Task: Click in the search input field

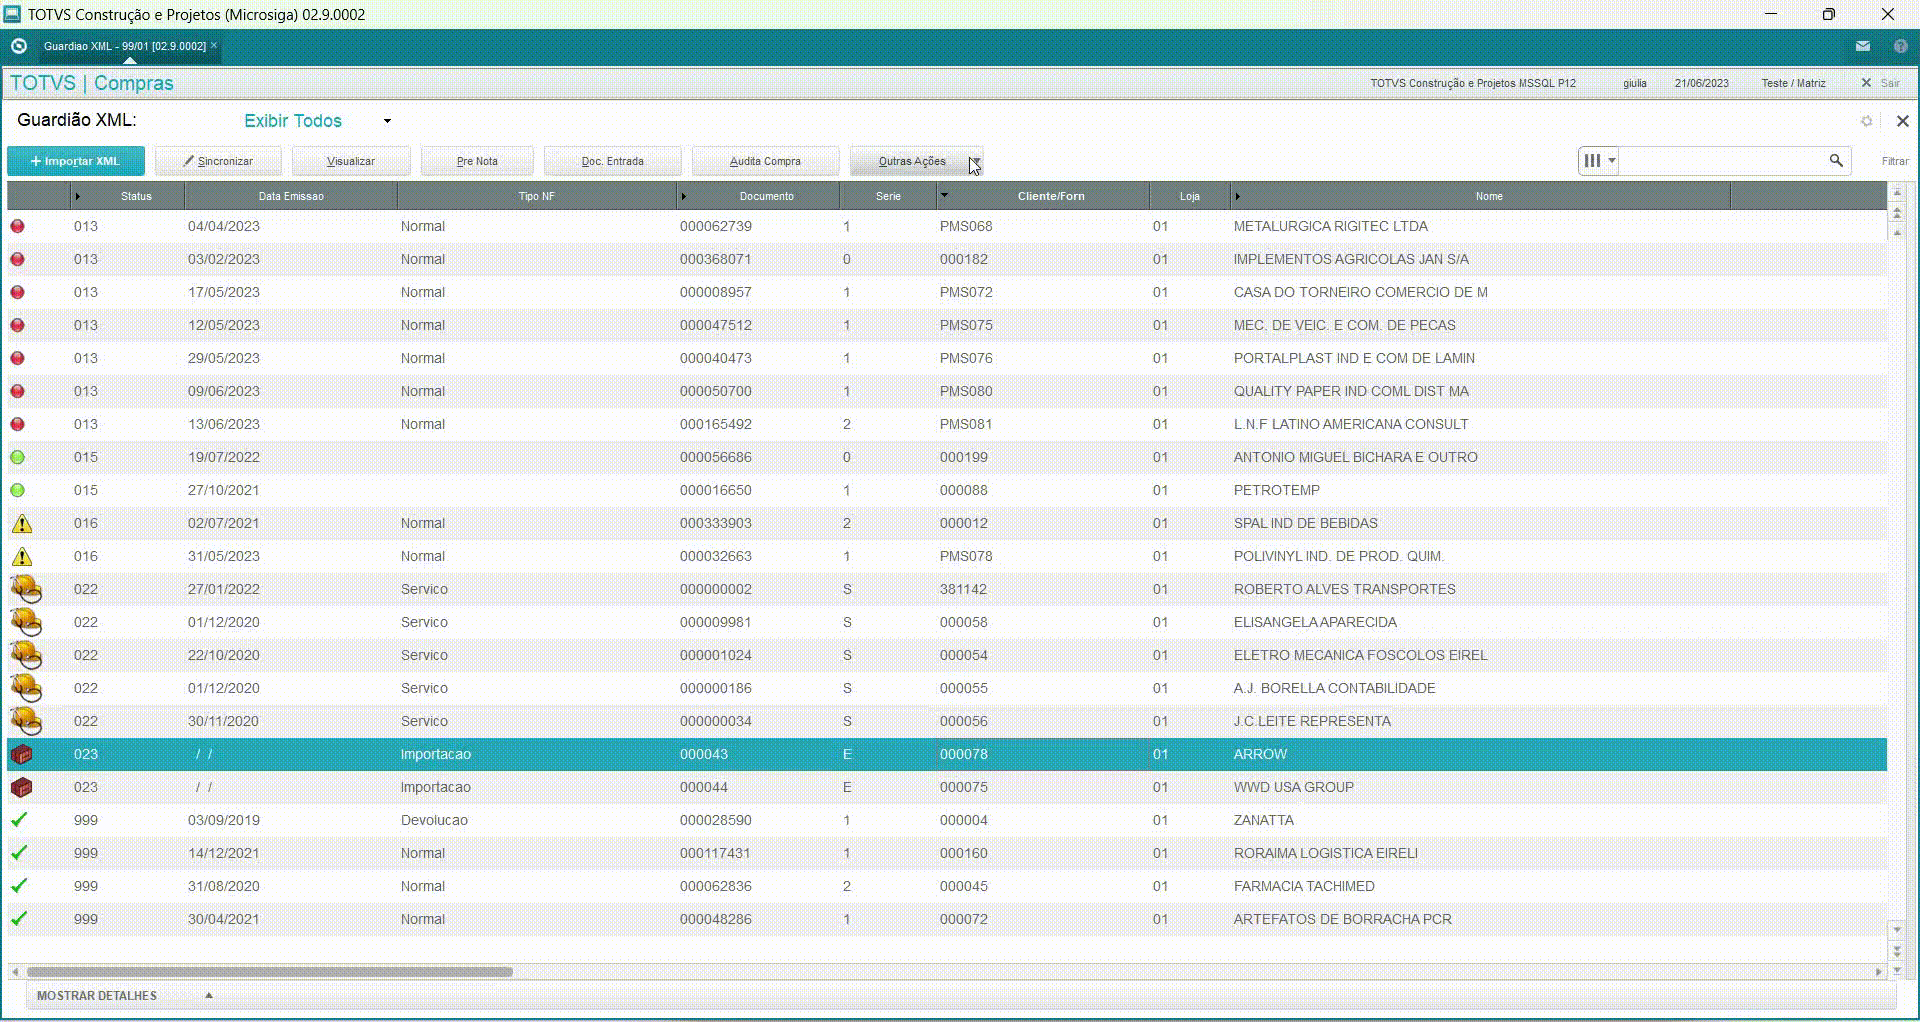Action: [x=1722, y=160]
